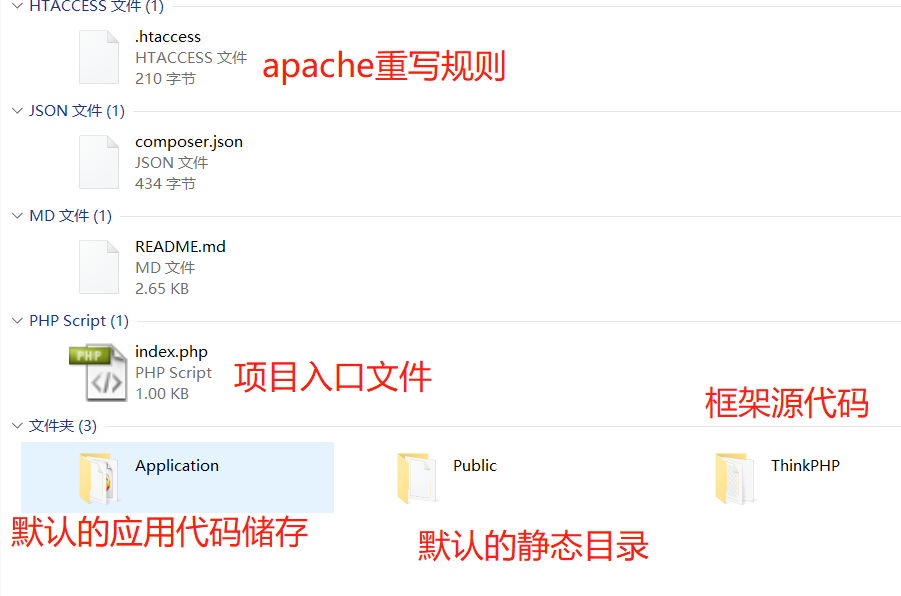The height and width of the screenshot is (596, 901).
Task: Select the ThinkPHP folder icon
Action: point(734,478)
